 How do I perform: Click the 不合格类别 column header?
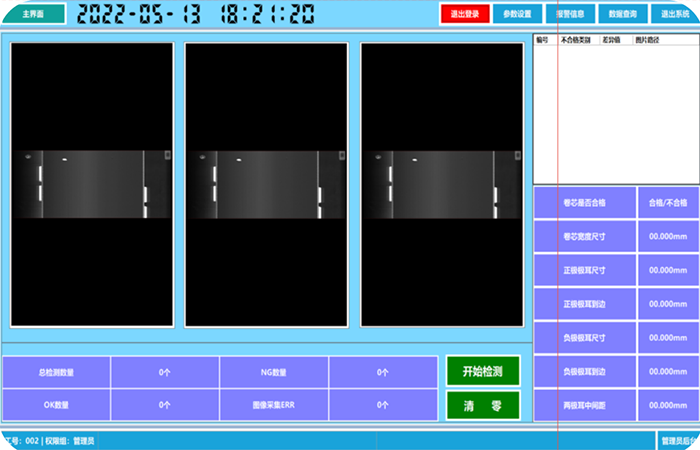(575, 40)
